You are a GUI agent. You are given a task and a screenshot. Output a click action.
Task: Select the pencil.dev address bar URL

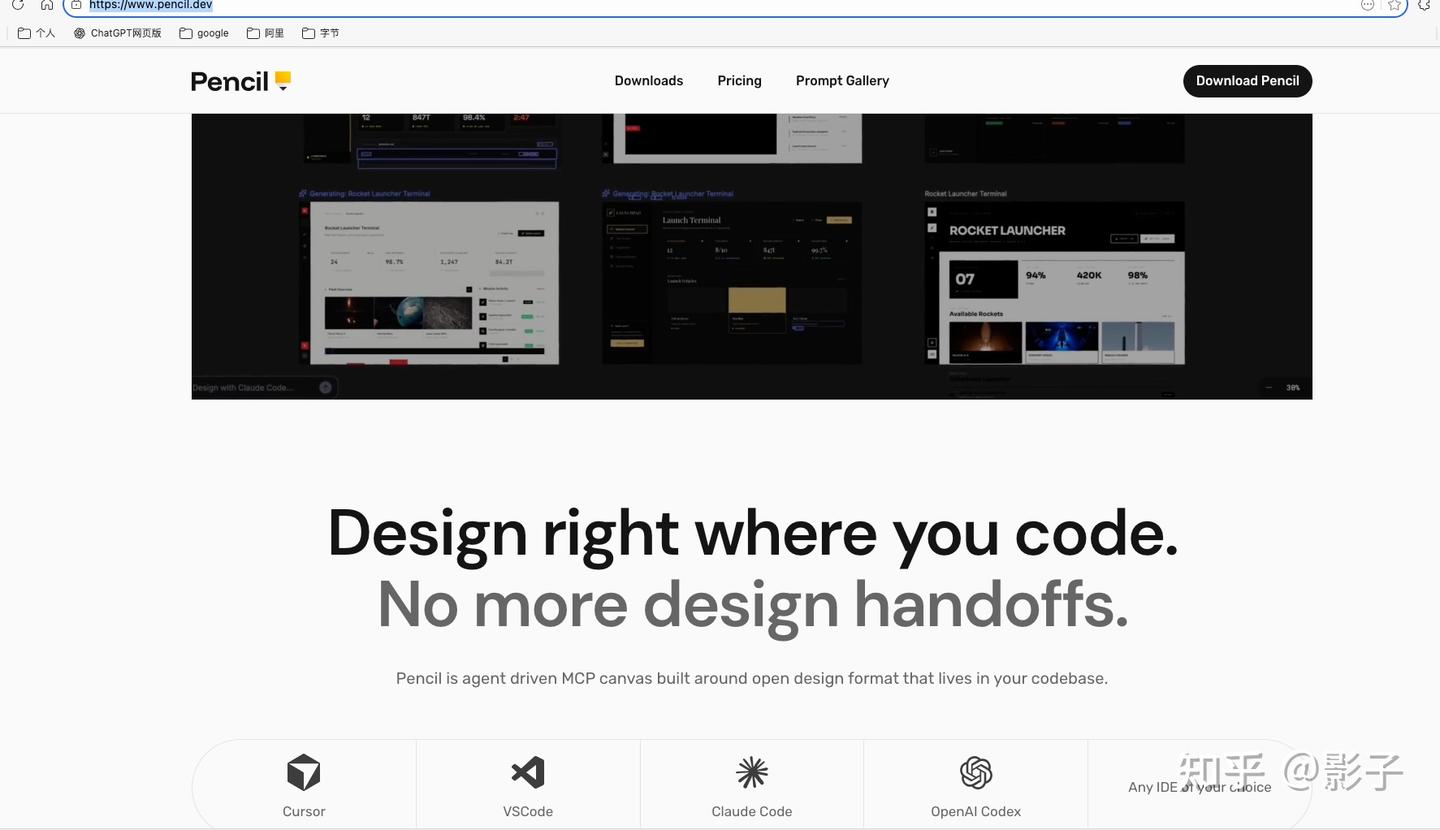pyautogui.click(x=150, y=5)
